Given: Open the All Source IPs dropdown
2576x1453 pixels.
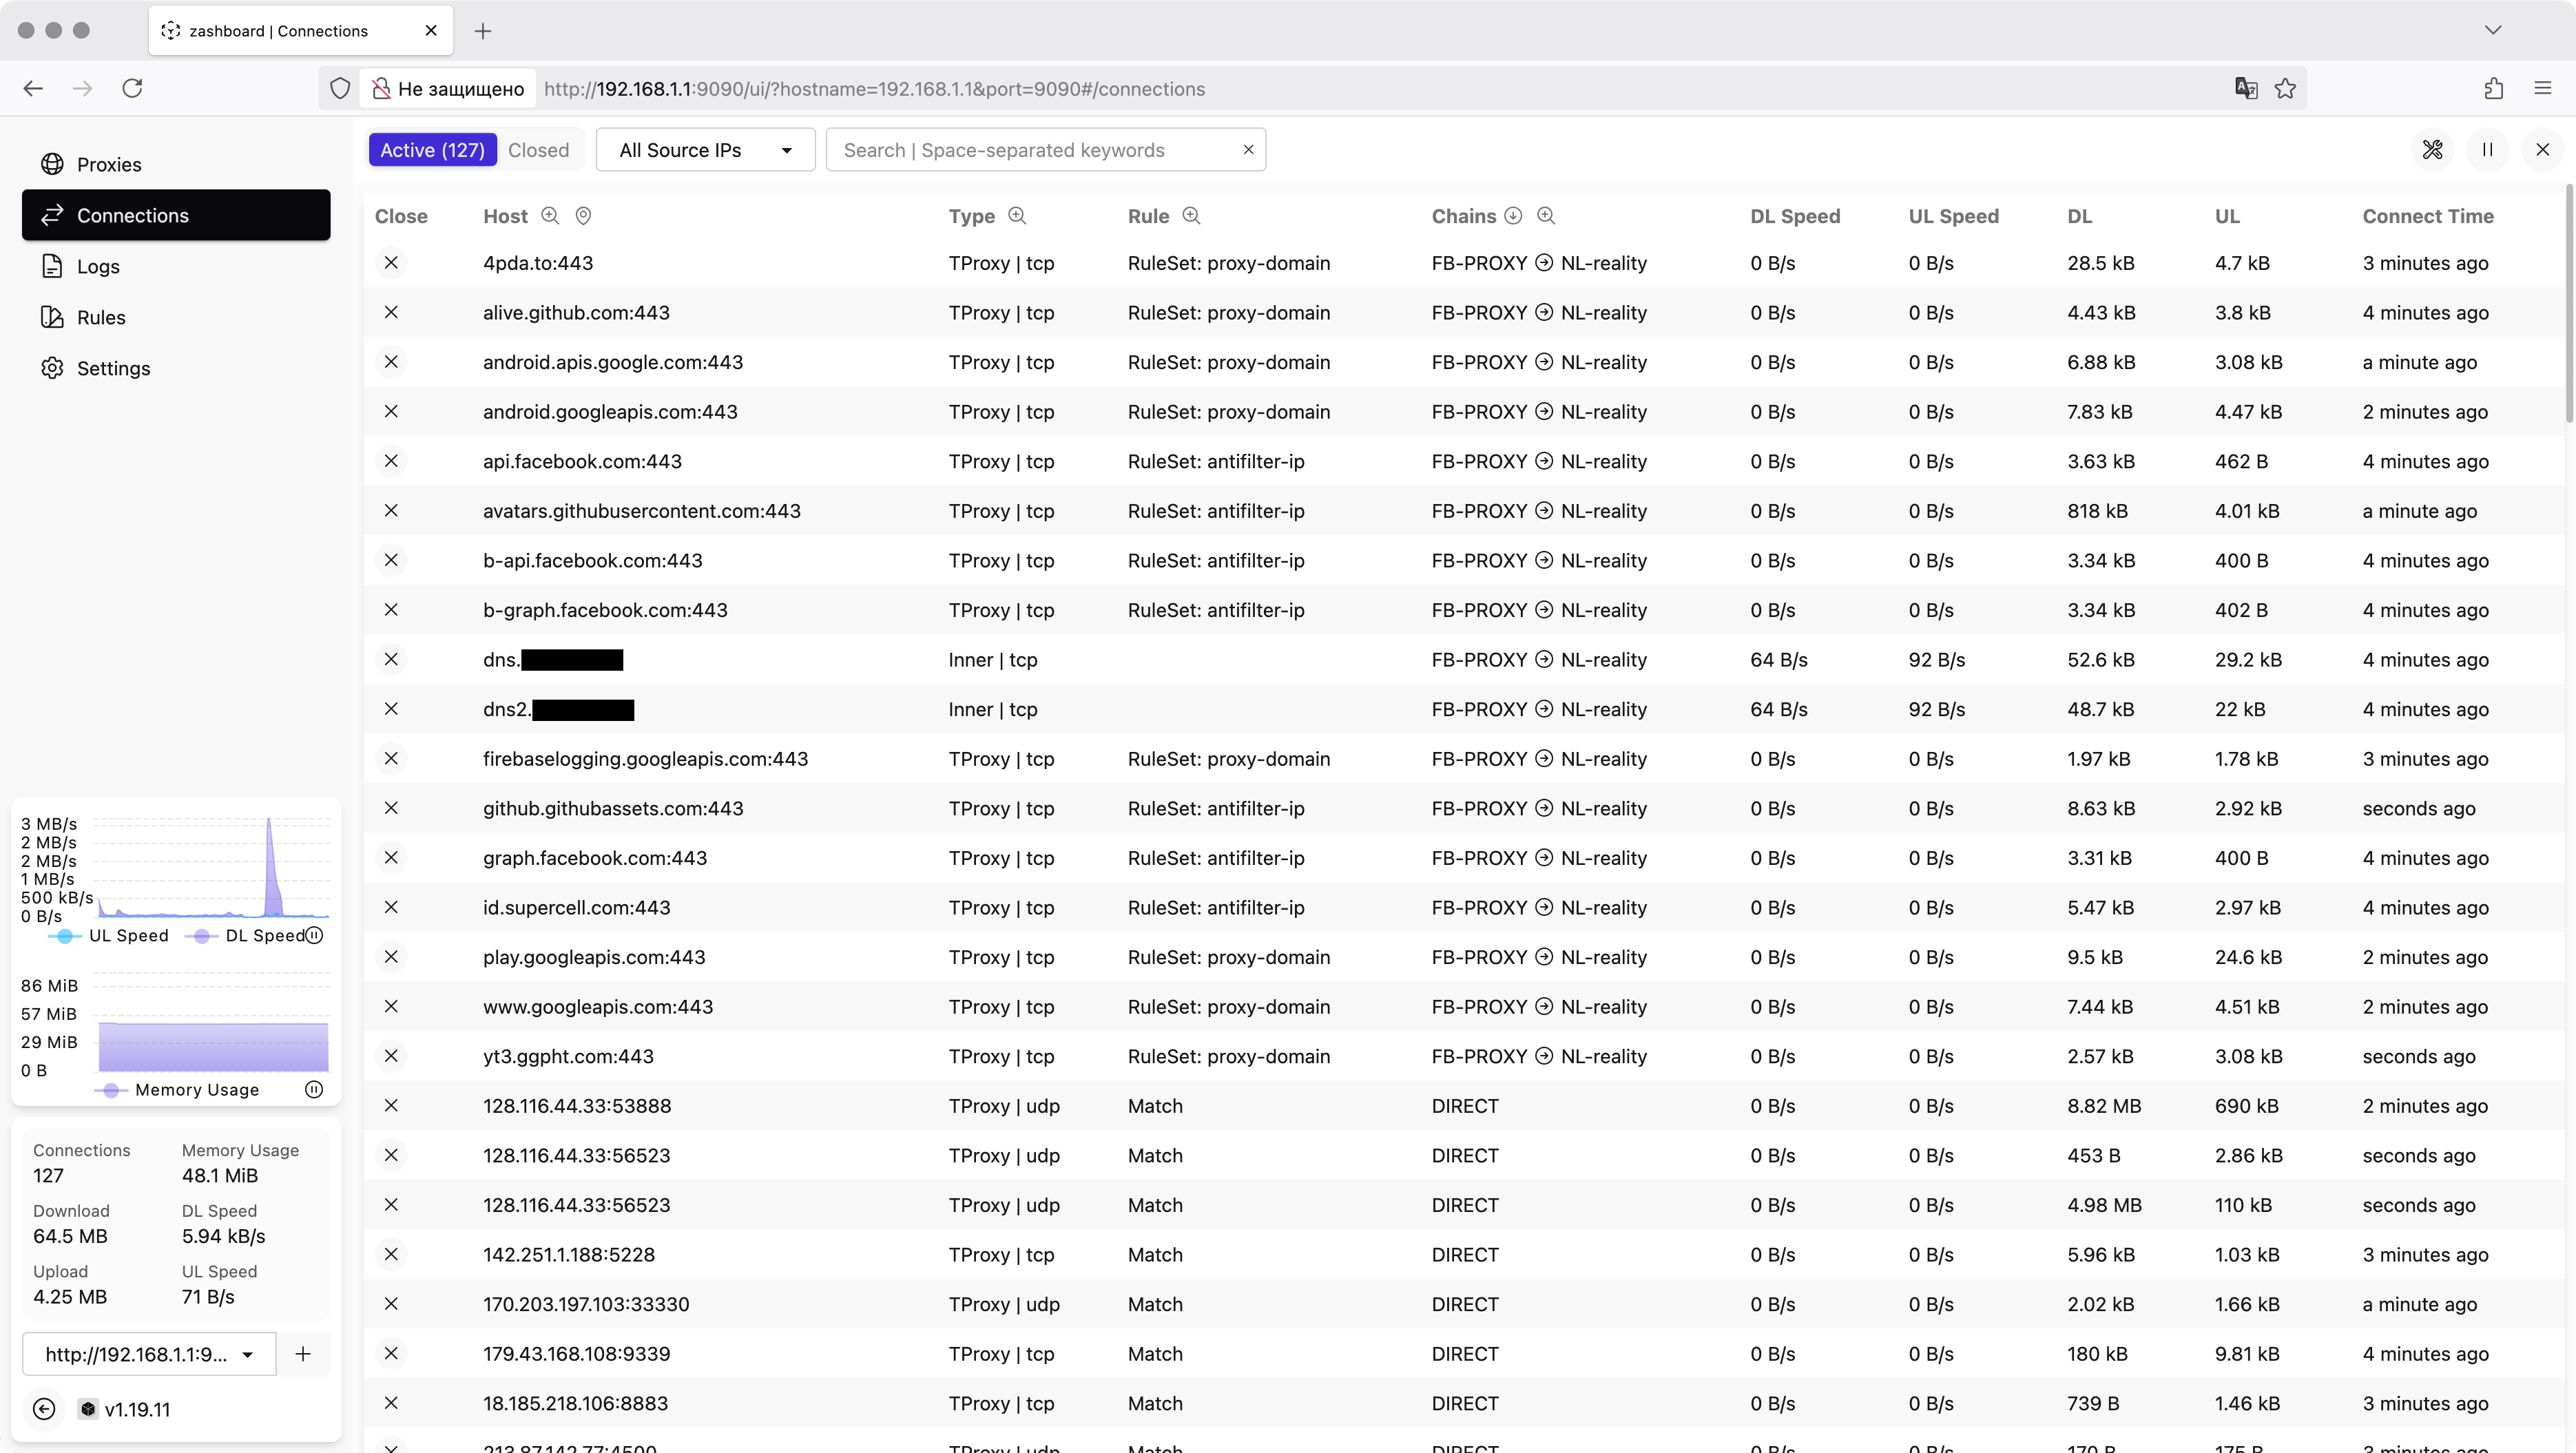Looking at the screenshot, I should click(705, 150).
